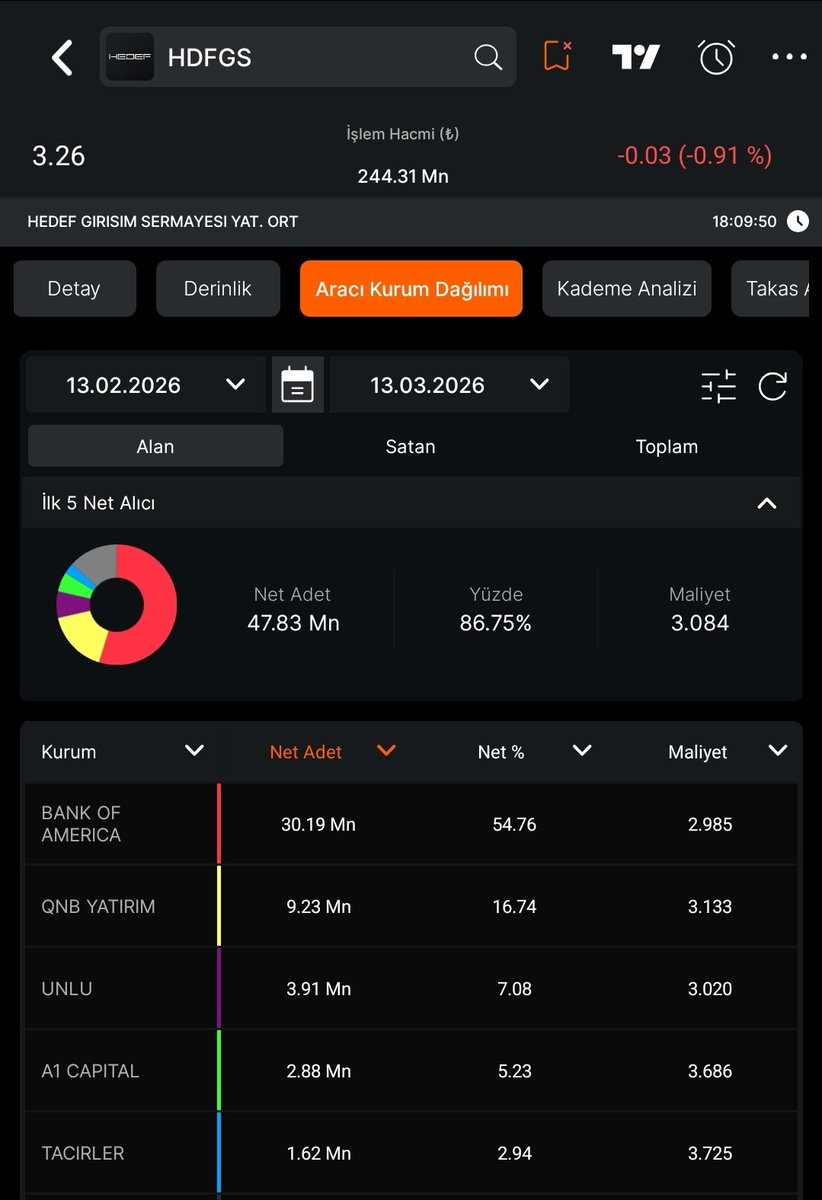Sort by Maliyet column chevron
The image size is (822, 1200).
[x=778, y=751]
